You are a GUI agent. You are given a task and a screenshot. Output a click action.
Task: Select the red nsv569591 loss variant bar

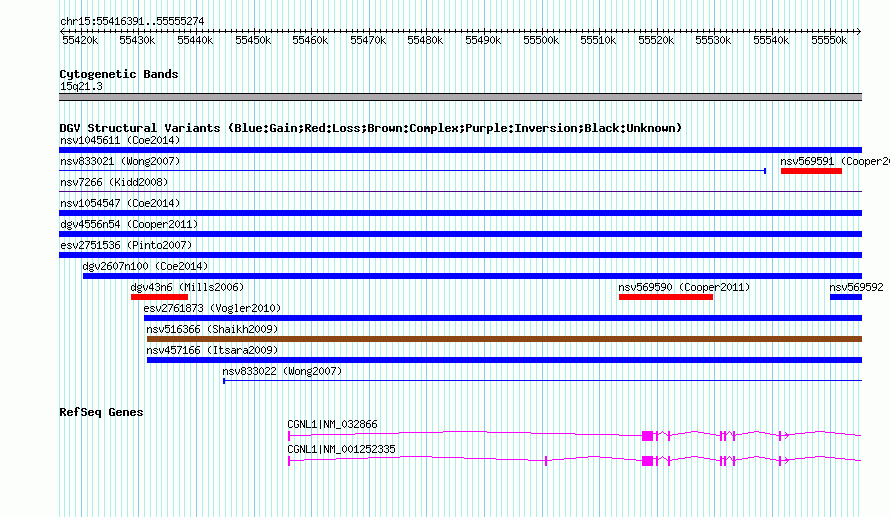811,171
